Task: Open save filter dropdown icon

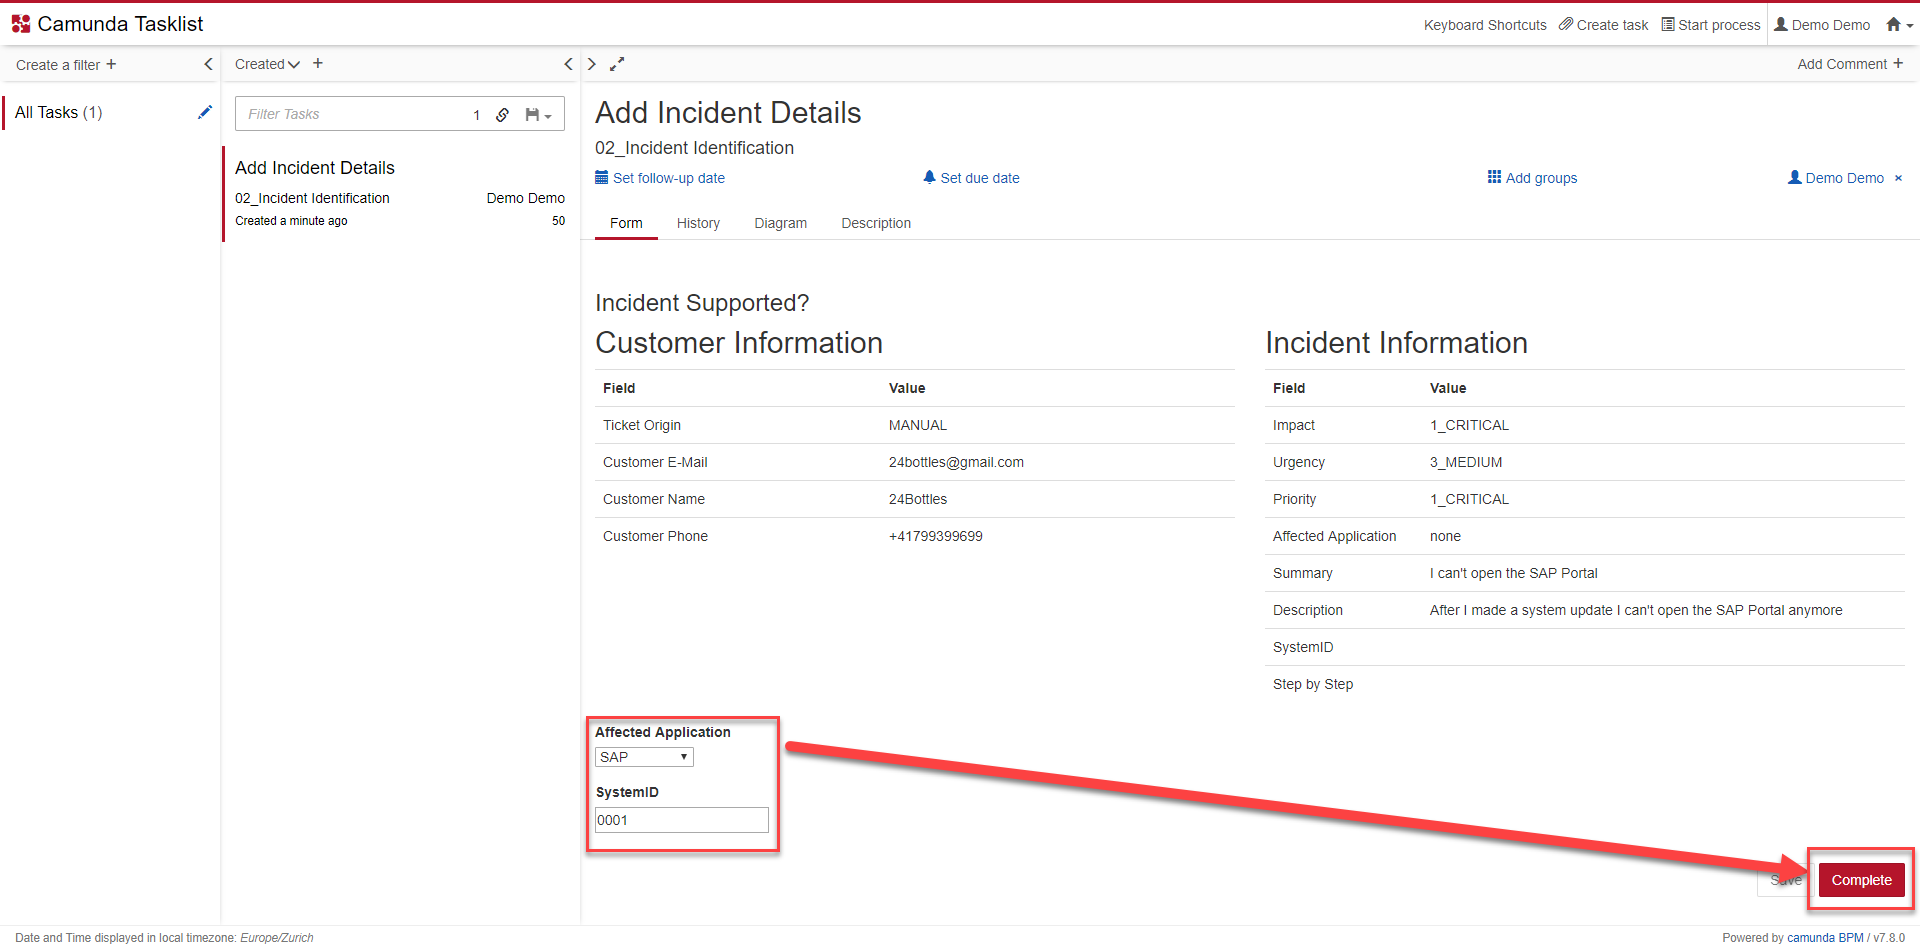Action: pos(538,115)
